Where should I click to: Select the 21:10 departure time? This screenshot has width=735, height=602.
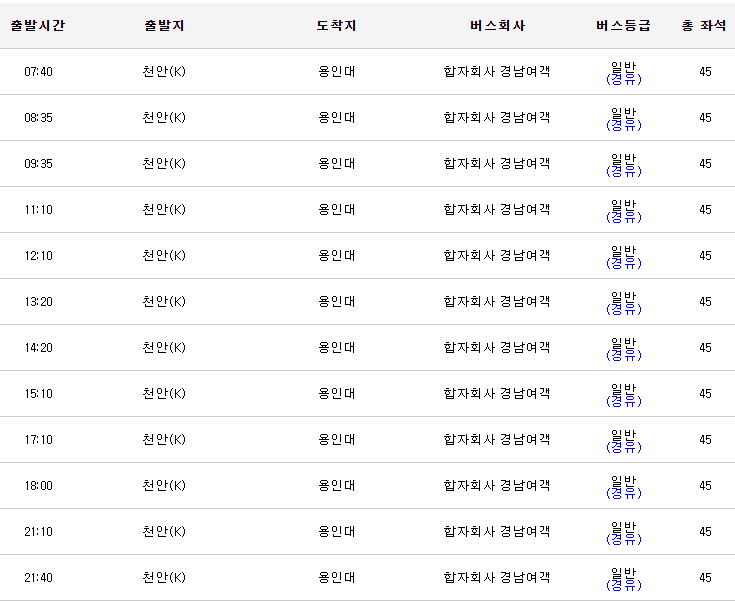click(38, 532)
